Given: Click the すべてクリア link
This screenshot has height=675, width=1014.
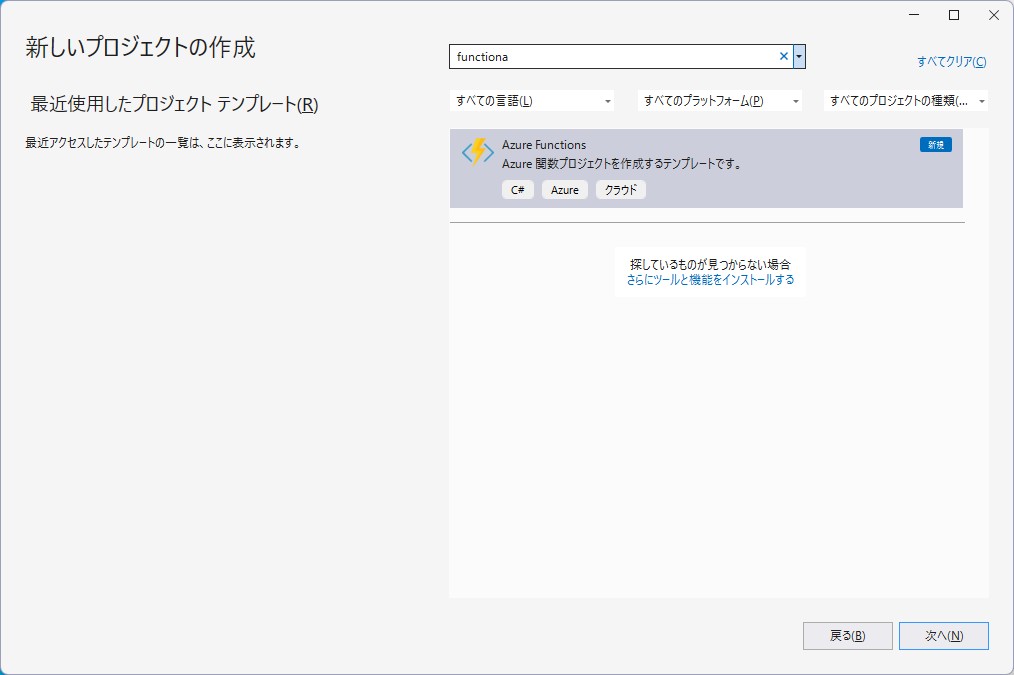Looking at the screenshot, I should click(x=951, y=61).
